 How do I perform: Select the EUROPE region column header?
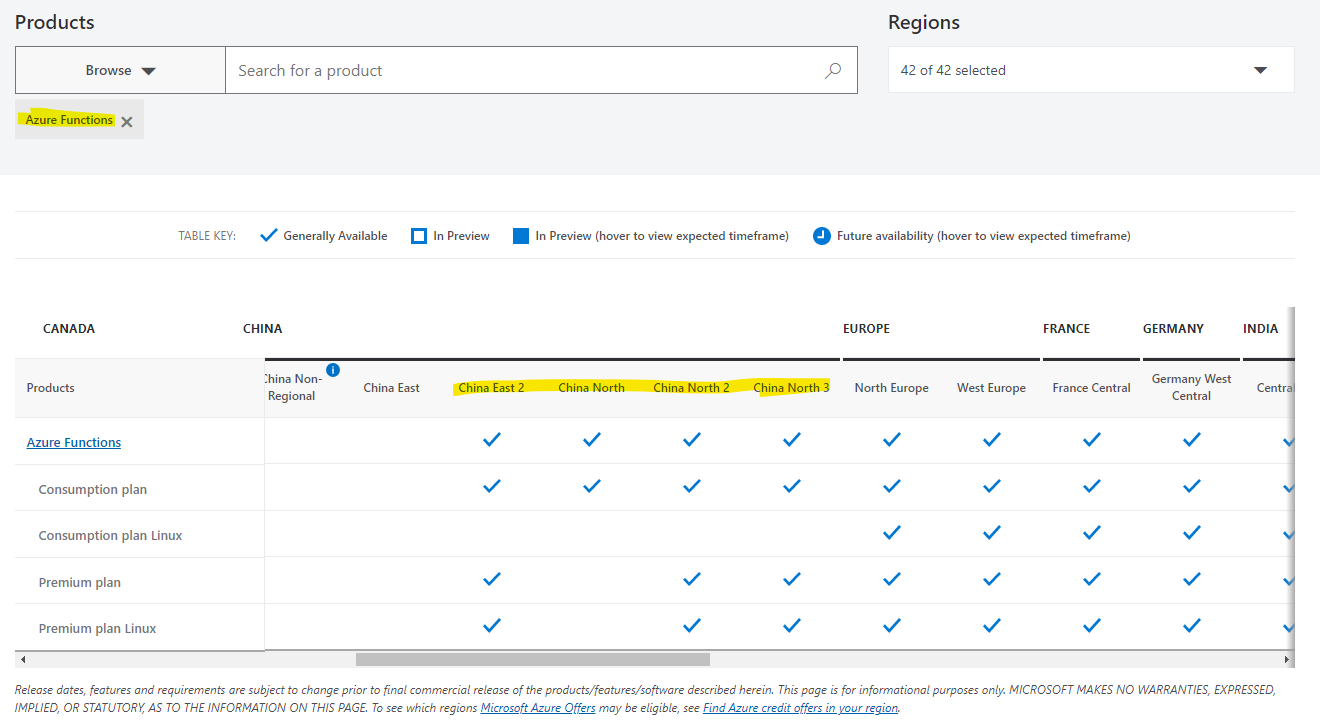coord(866,328)
